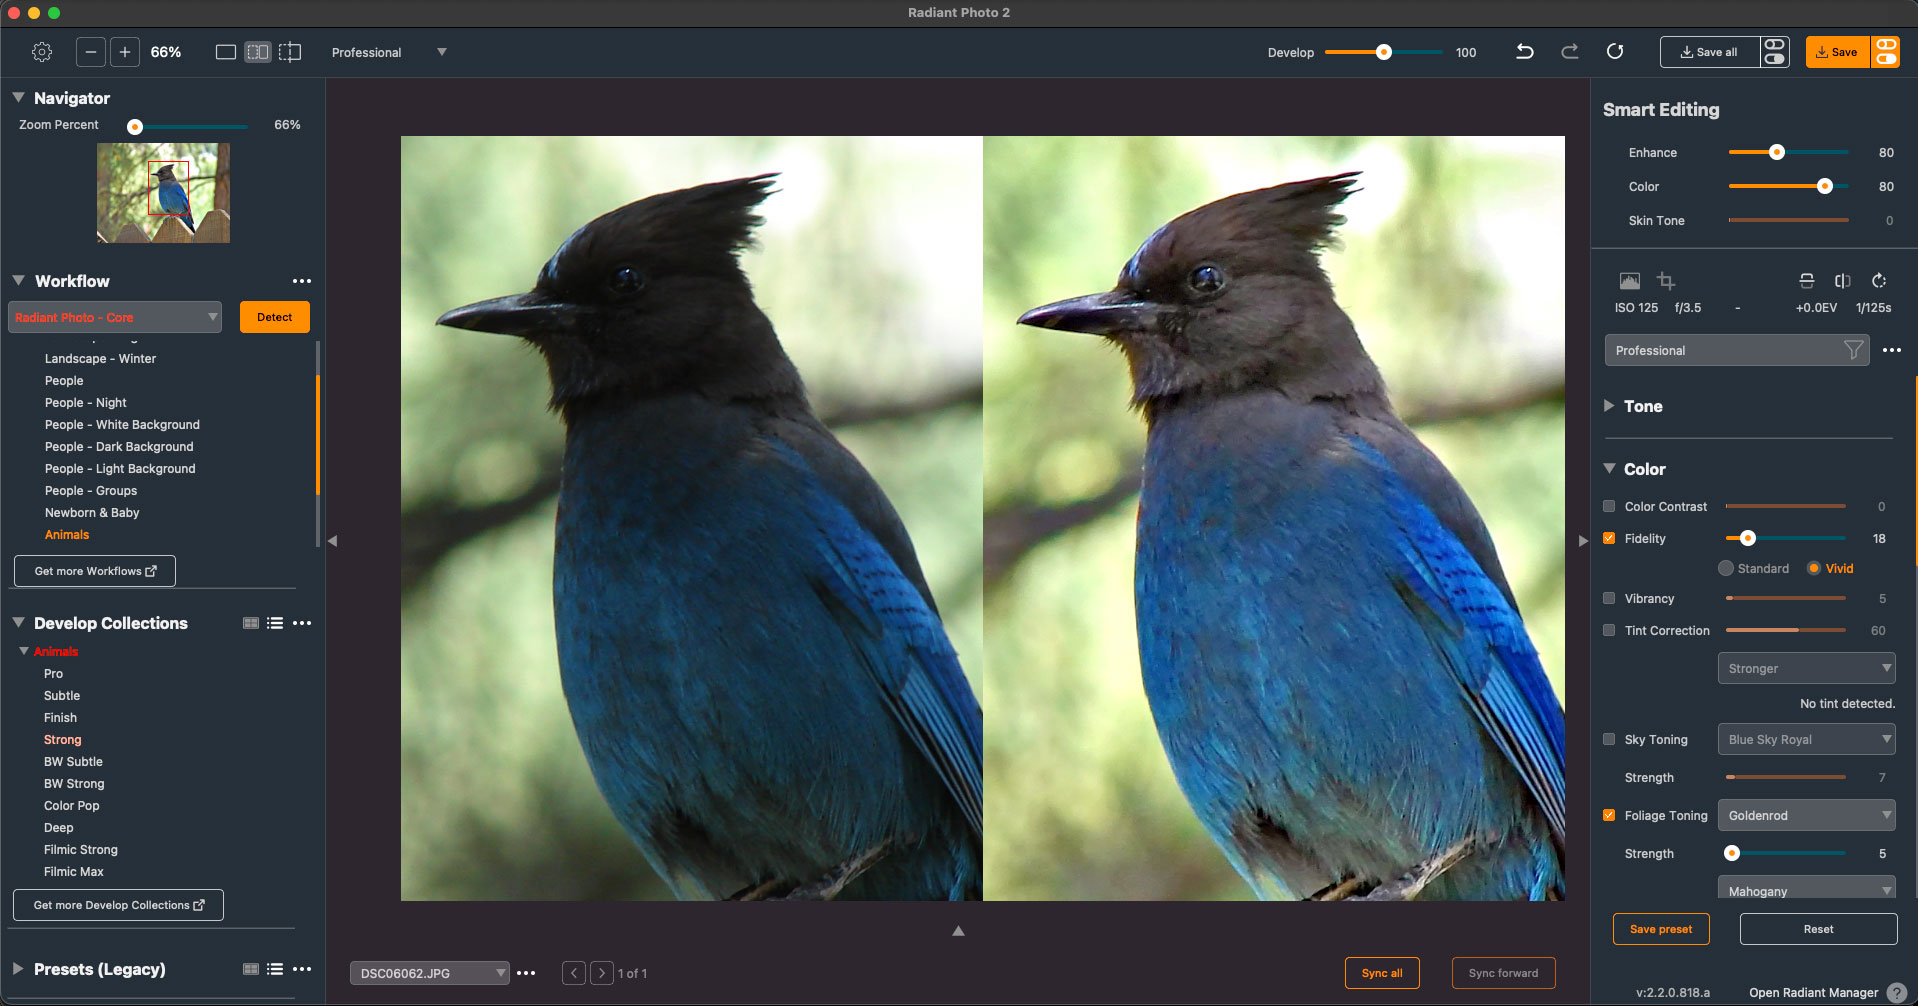1918x1006 pixels.
Task: Switch to split-line compare view
Action: [290, 52]
